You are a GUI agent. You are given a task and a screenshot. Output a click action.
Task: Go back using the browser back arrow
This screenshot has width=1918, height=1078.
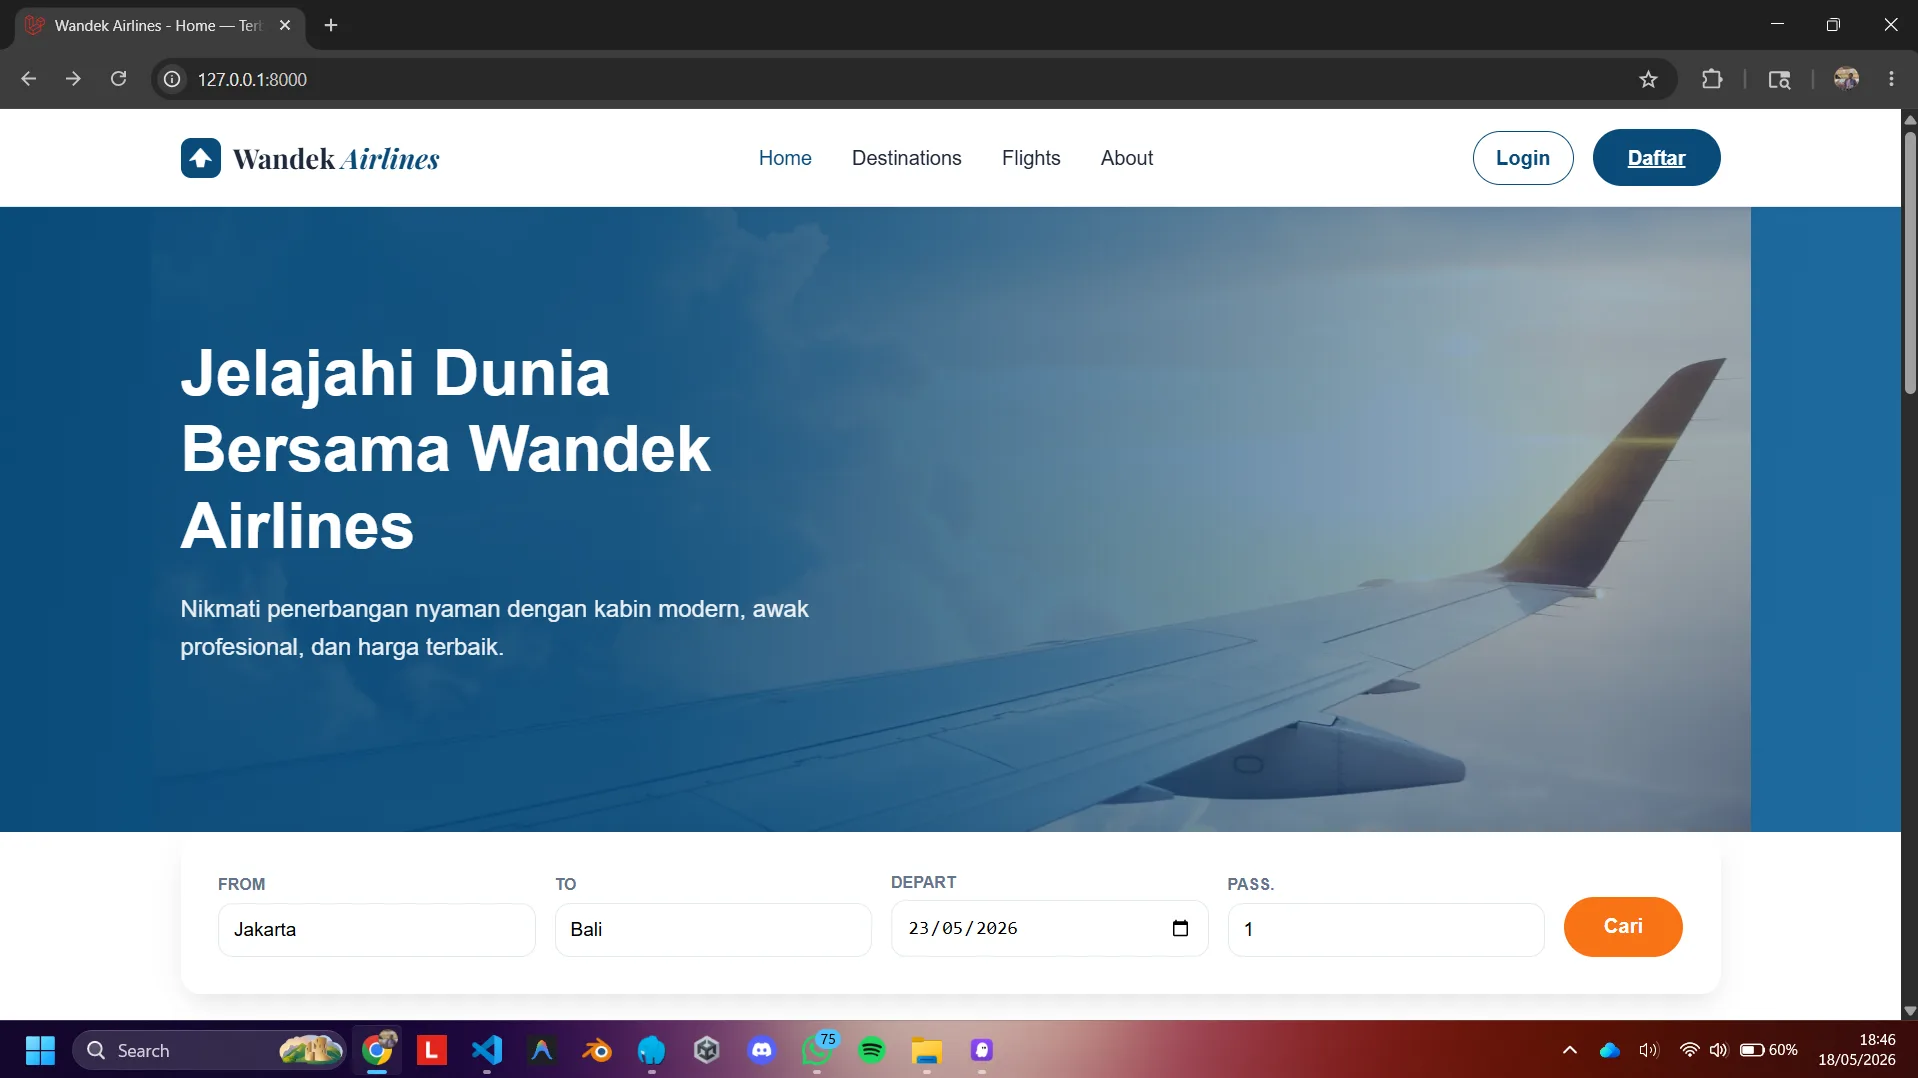29,79
